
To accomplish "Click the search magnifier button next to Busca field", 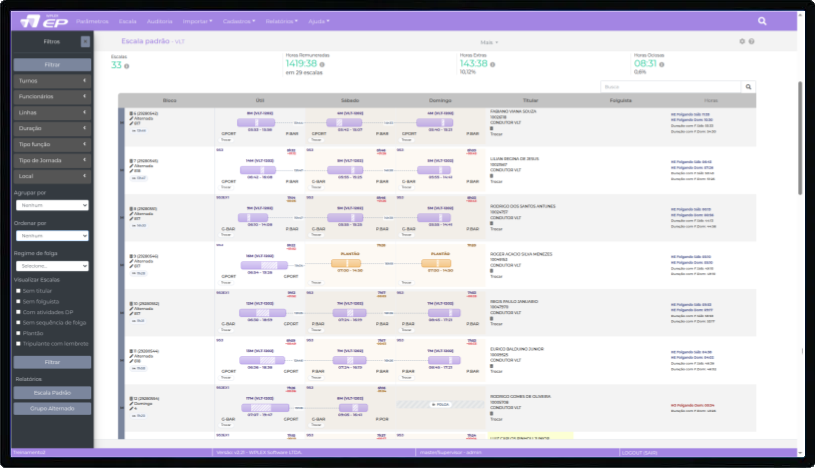I will pyautogui.click(x=748, y=87).
